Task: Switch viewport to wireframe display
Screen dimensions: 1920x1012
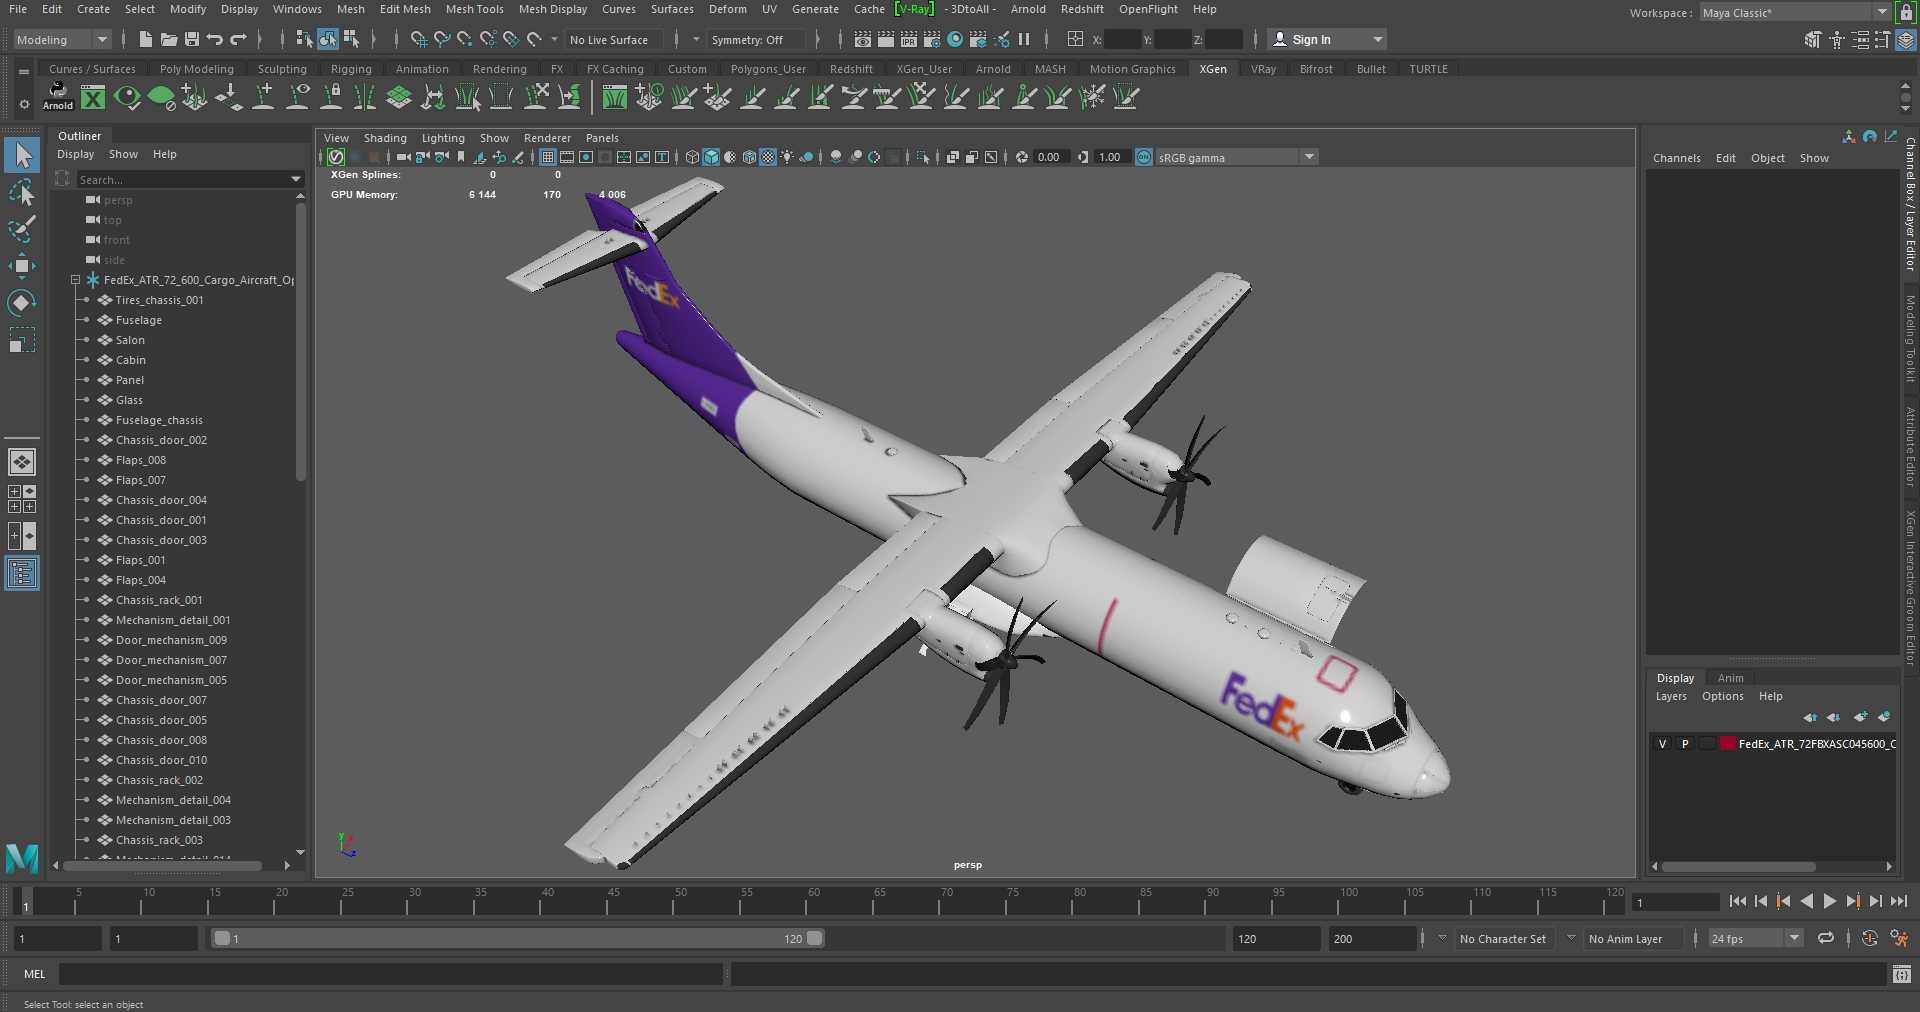Action: [692, 157]
